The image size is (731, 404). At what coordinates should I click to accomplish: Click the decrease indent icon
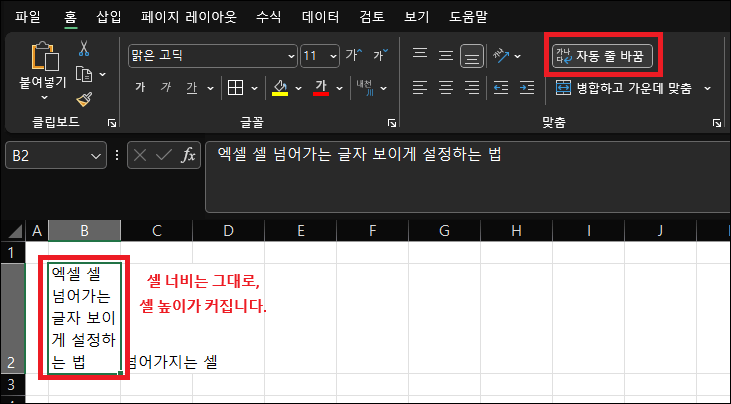501,88
